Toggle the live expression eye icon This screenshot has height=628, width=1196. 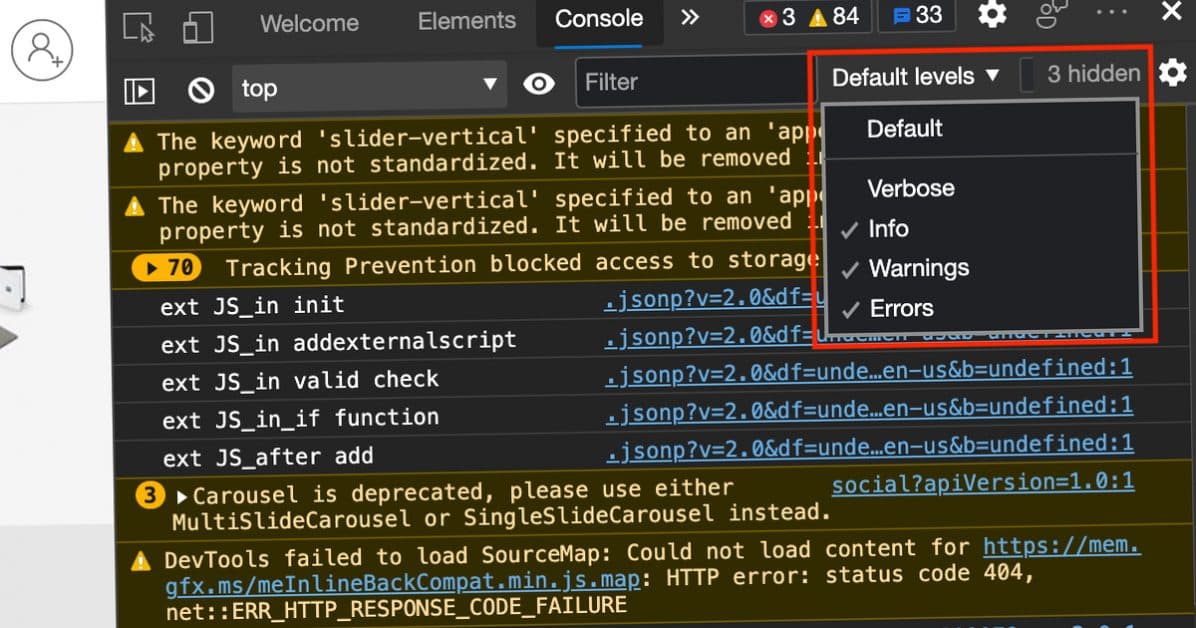539,84
